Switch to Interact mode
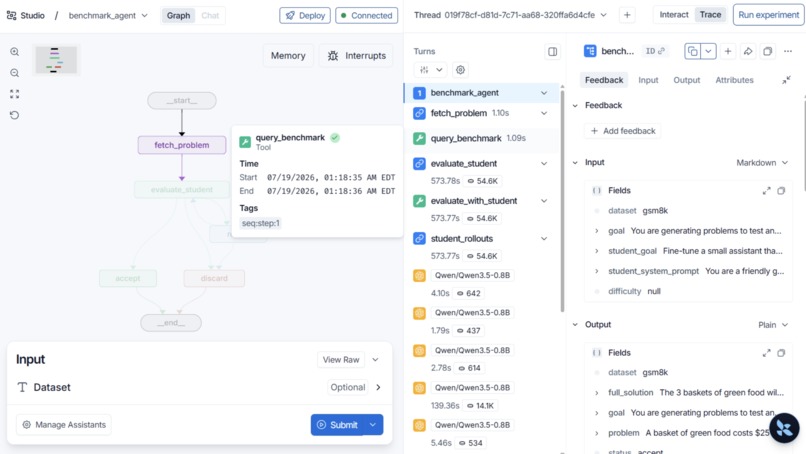 (x=674, y=15)
